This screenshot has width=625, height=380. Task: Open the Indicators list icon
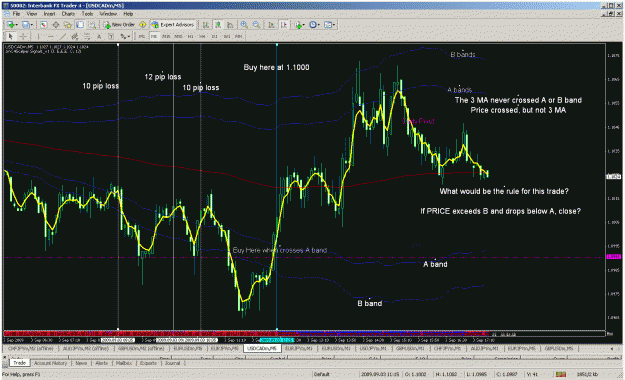[298, 25]
